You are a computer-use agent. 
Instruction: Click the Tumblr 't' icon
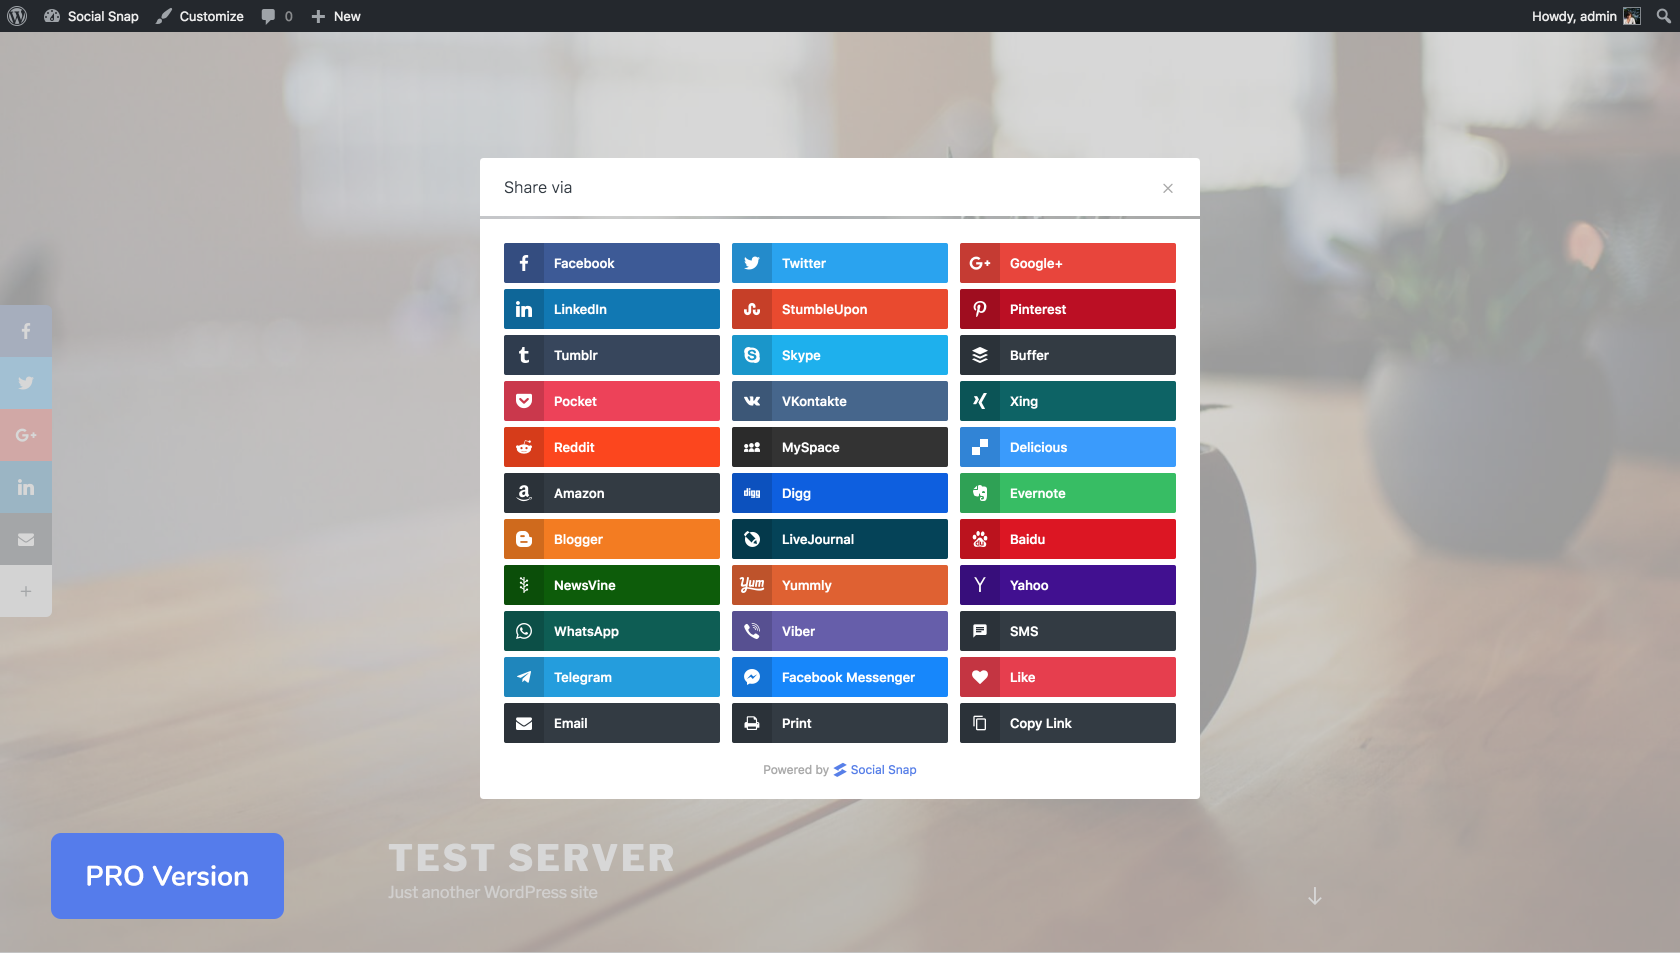click(524, 355)
